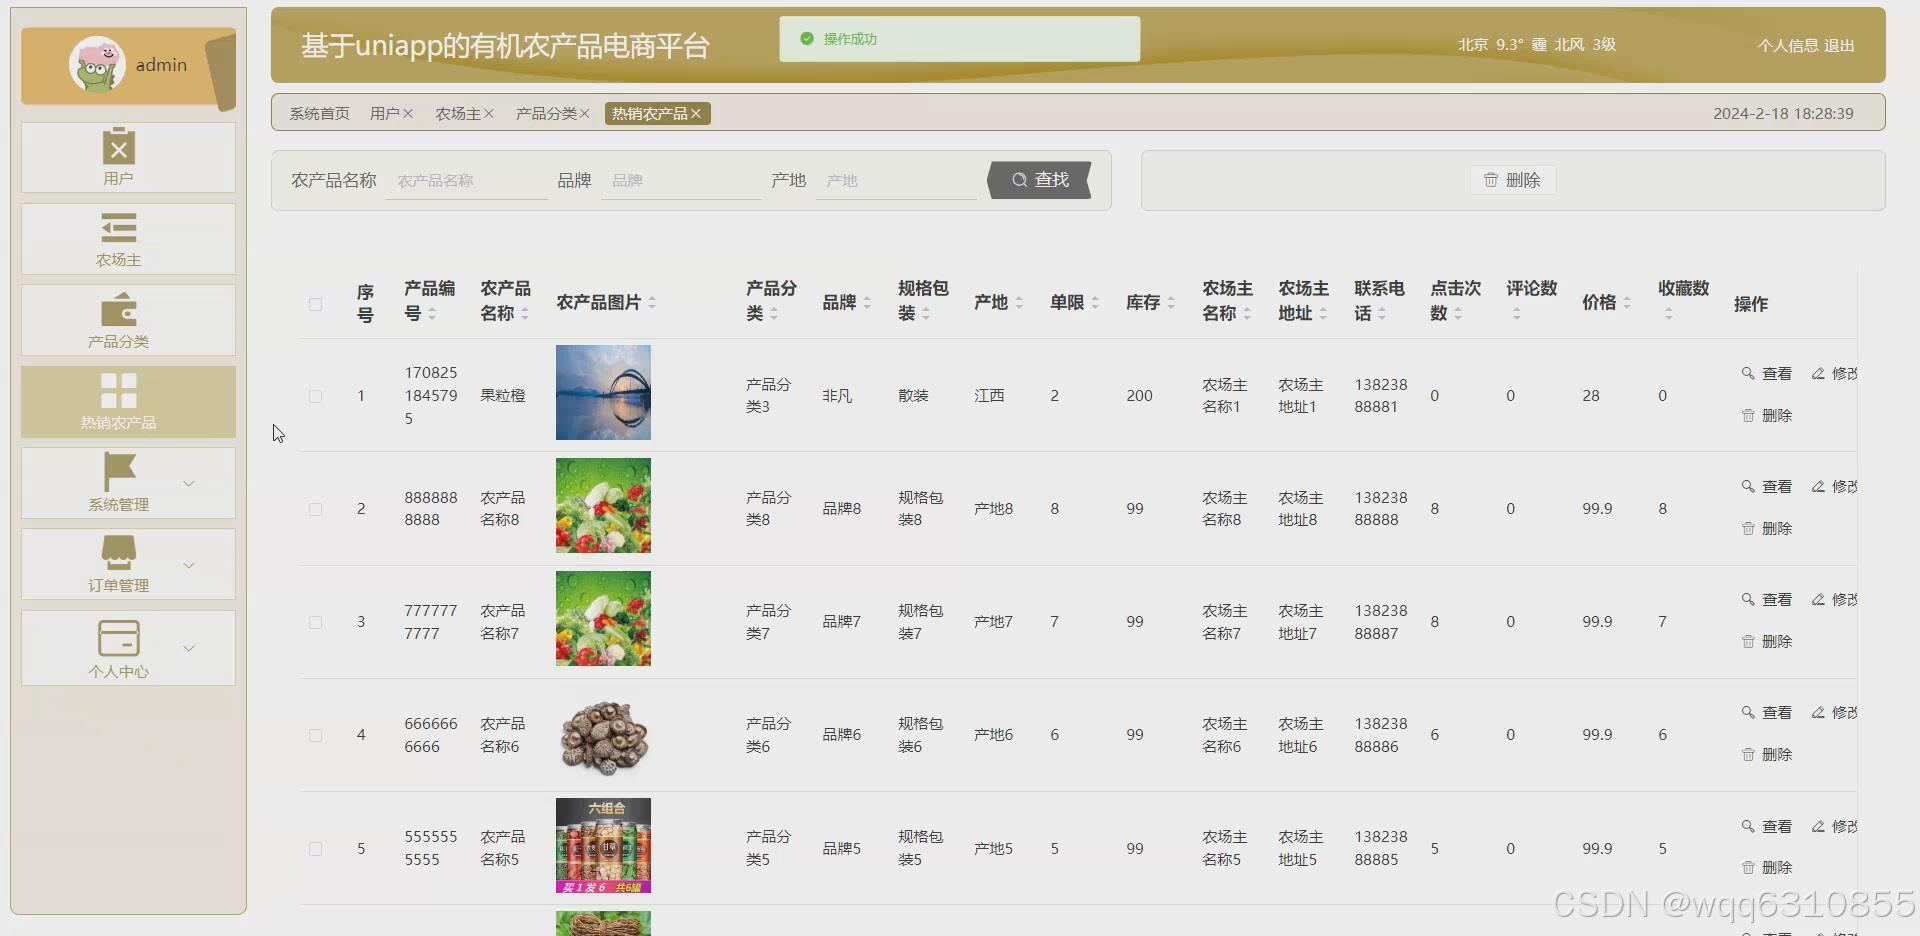
Task: Check the select-all checkbox in the table header
Action: [x=315, y=304]
